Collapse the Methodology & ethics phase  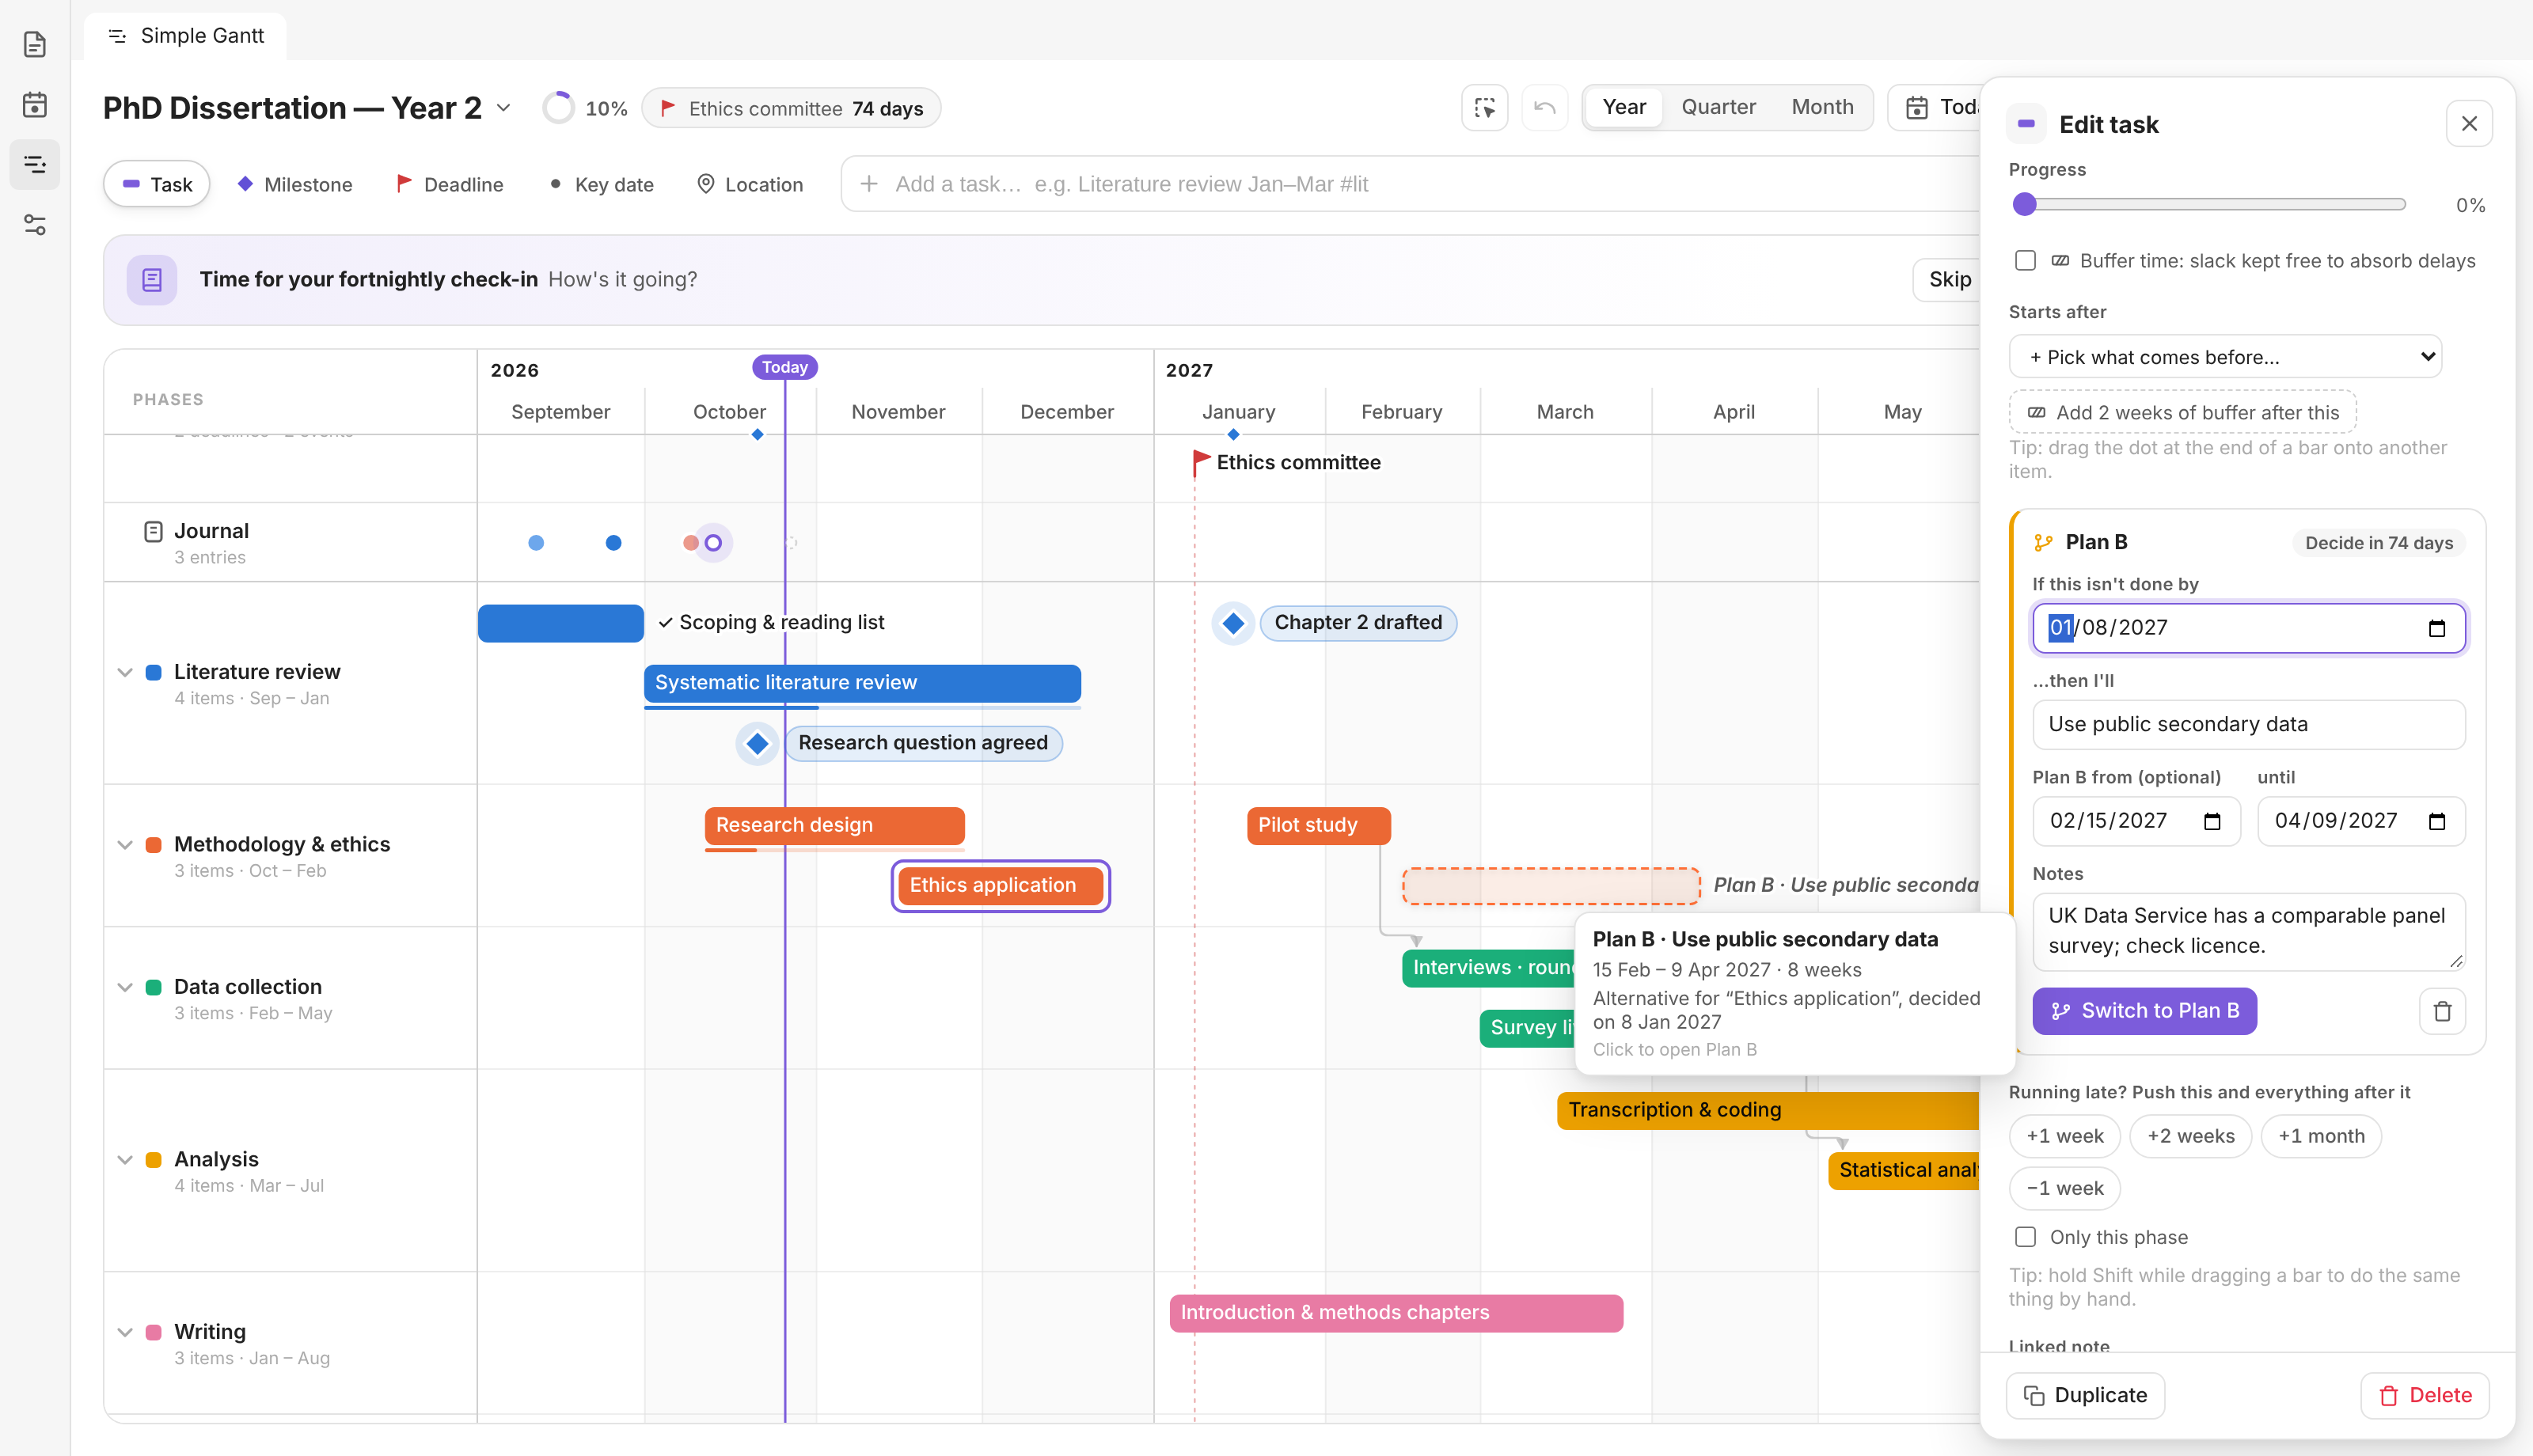[x=125, y=845]
